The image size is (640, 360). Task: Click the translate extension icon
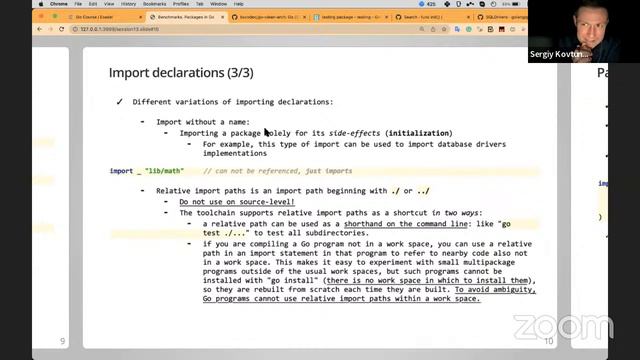pyautogui.click(x=457, y=29)
